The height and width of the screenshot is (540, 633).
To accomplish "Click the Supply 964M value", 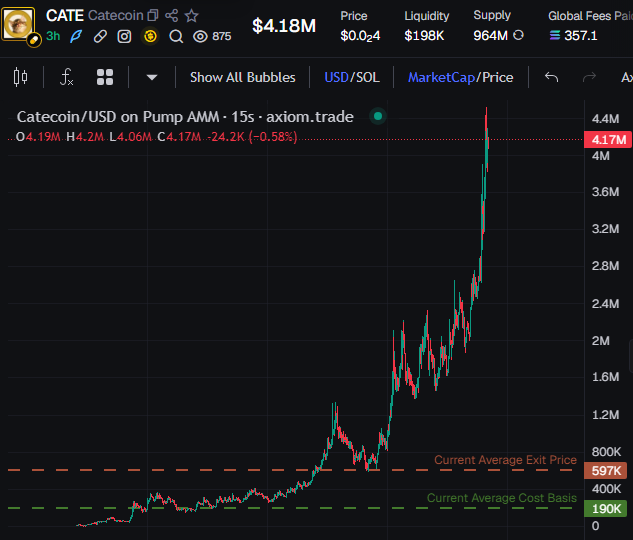I will click(490, 36).
